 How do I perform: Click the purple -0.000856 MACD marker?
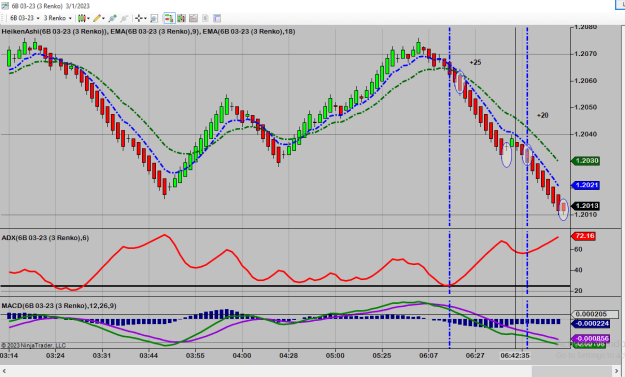[591, 338]
